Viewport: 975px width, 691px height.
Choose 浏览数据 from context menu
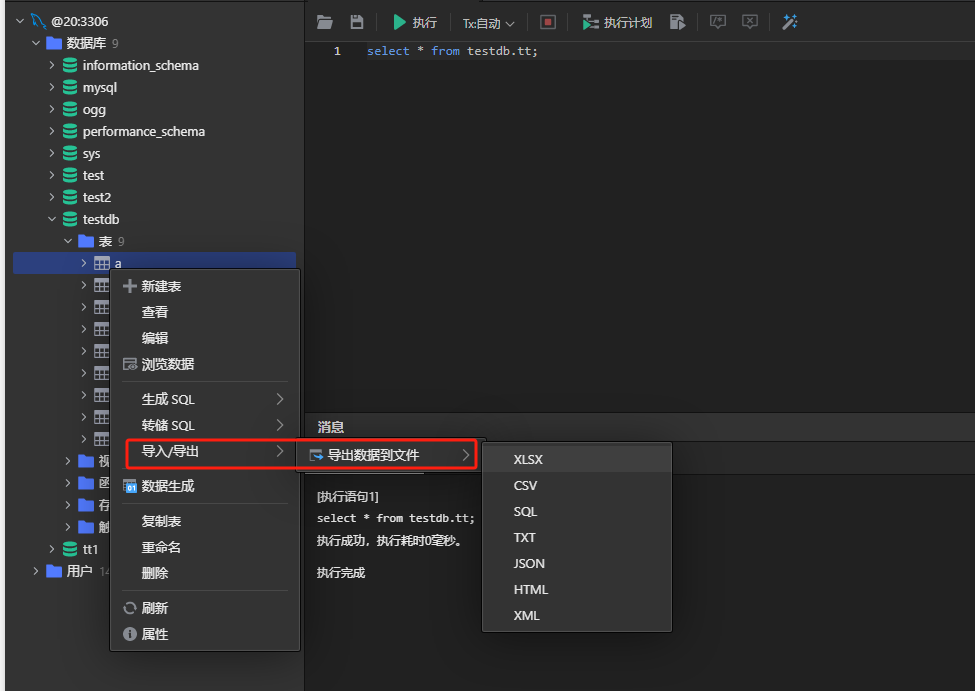205,364
